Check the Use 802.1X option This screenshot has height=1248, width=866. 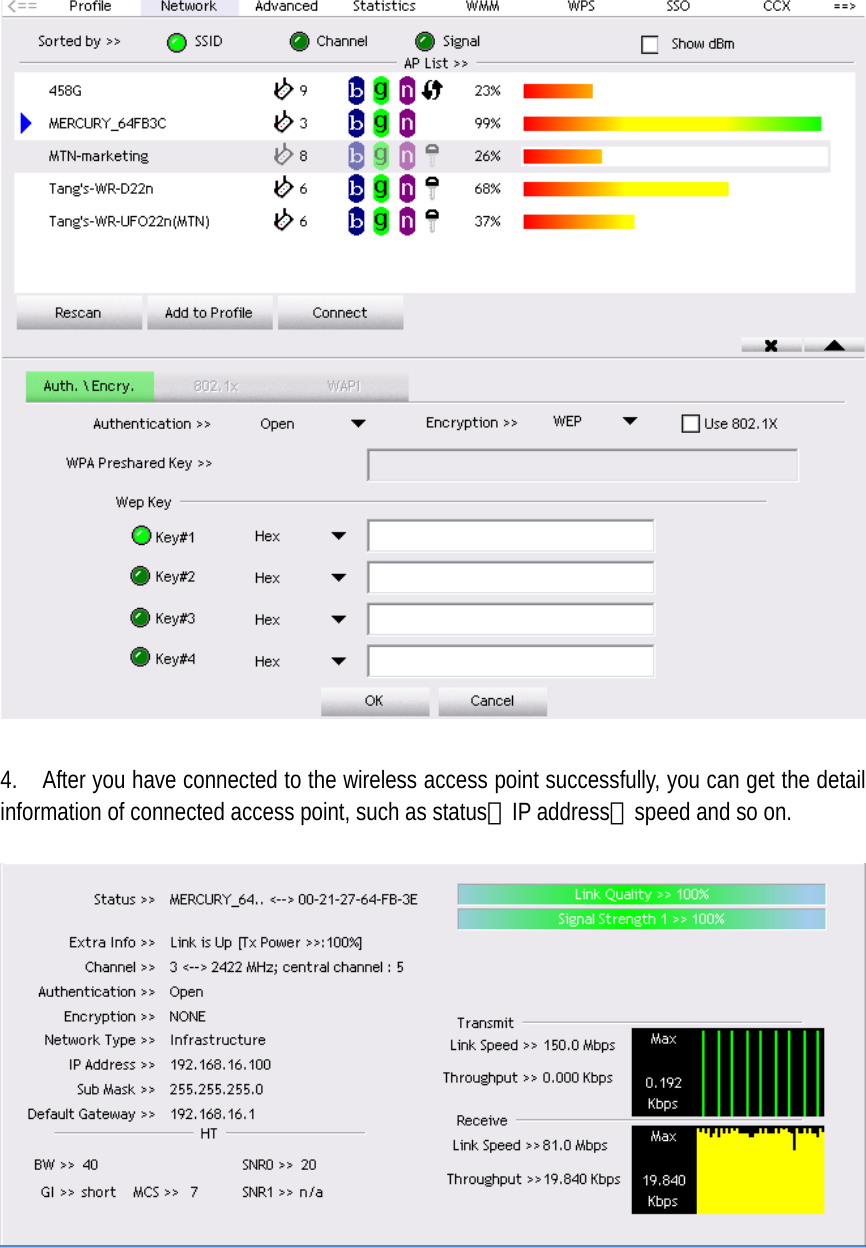click(690, 423)
